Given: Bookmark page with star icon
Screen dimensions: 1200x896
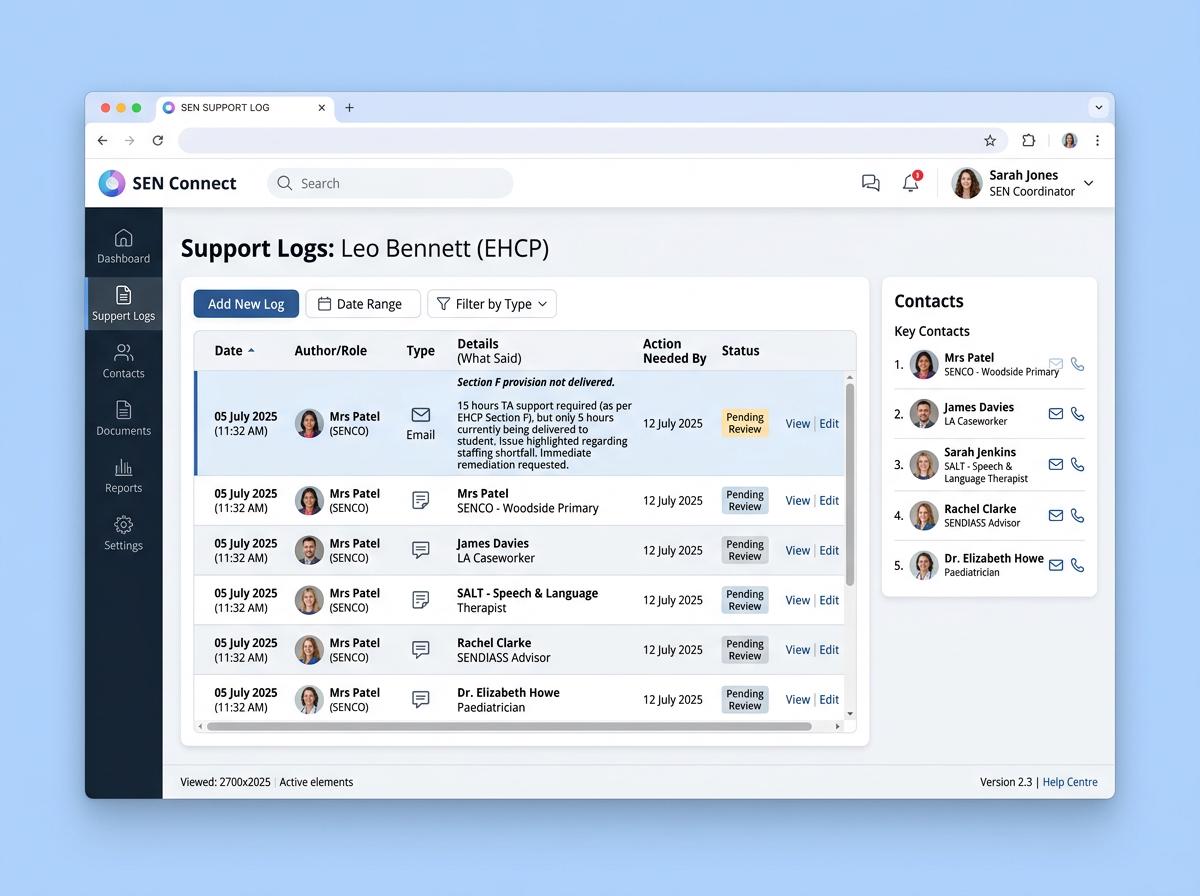Looking at the screenshot, I should pyautogui.click(x=990, y=141).
